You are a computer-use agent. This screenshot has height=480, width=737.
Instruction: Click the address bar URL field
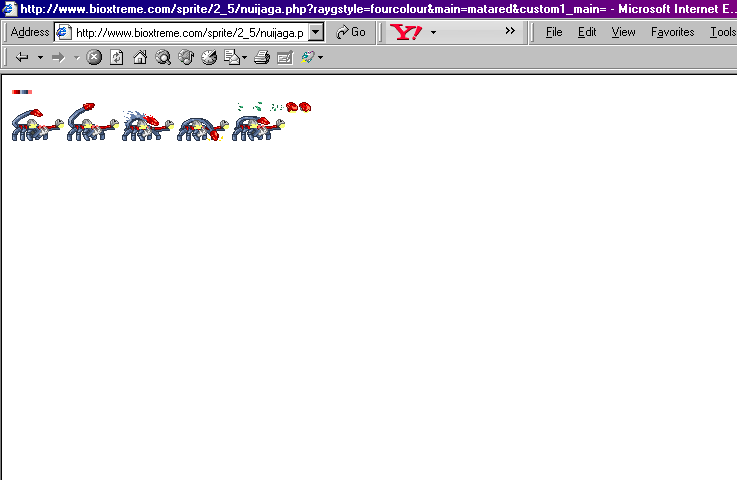[x=189, y=32]
